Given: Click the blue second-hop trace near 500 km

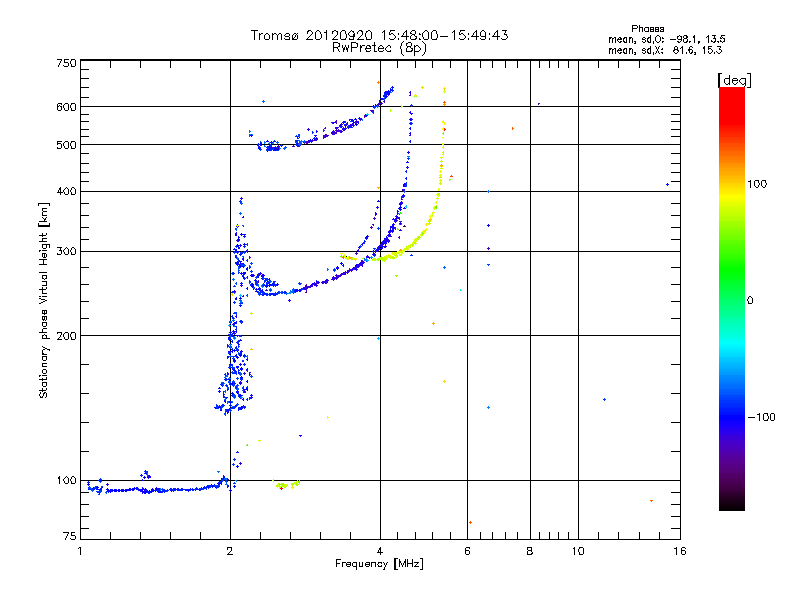Looking at the screenshot, I should (x=326, y=120).
